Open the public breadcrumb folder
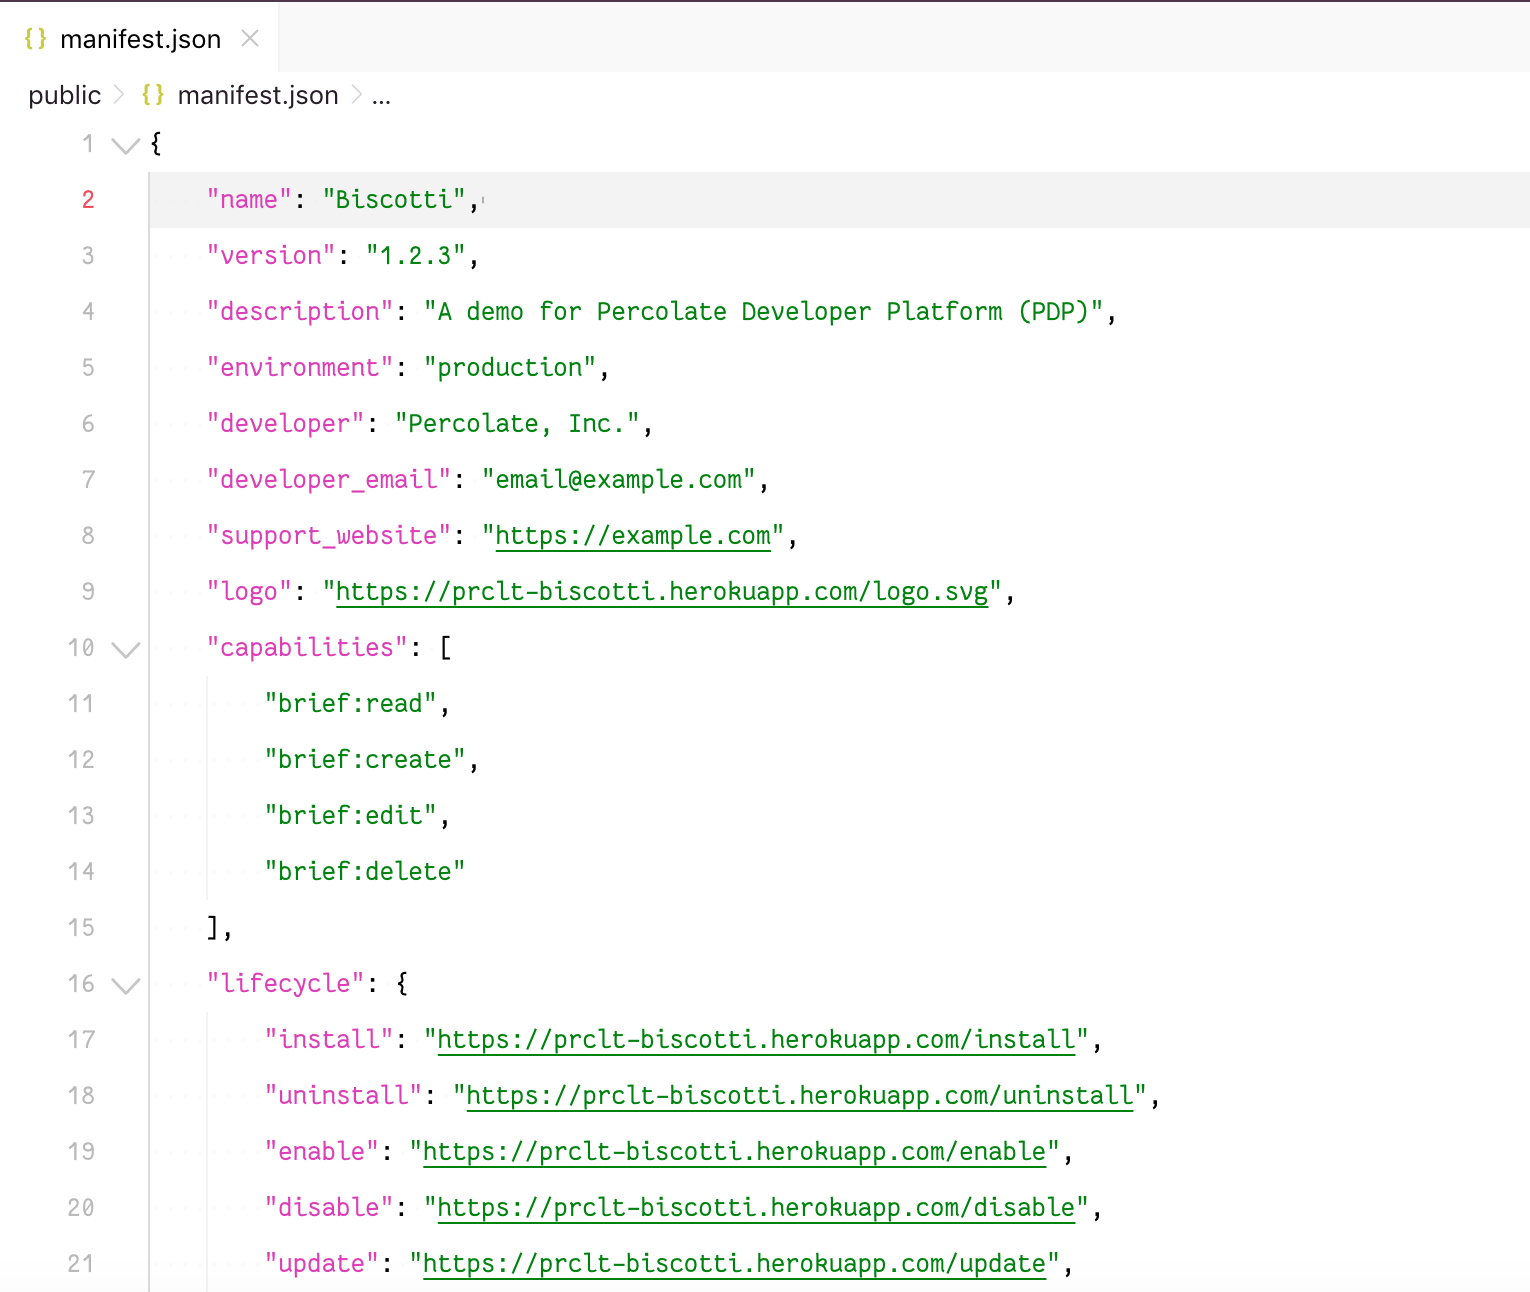This screenshot has width=1530, height=1292. pos(65,95)
